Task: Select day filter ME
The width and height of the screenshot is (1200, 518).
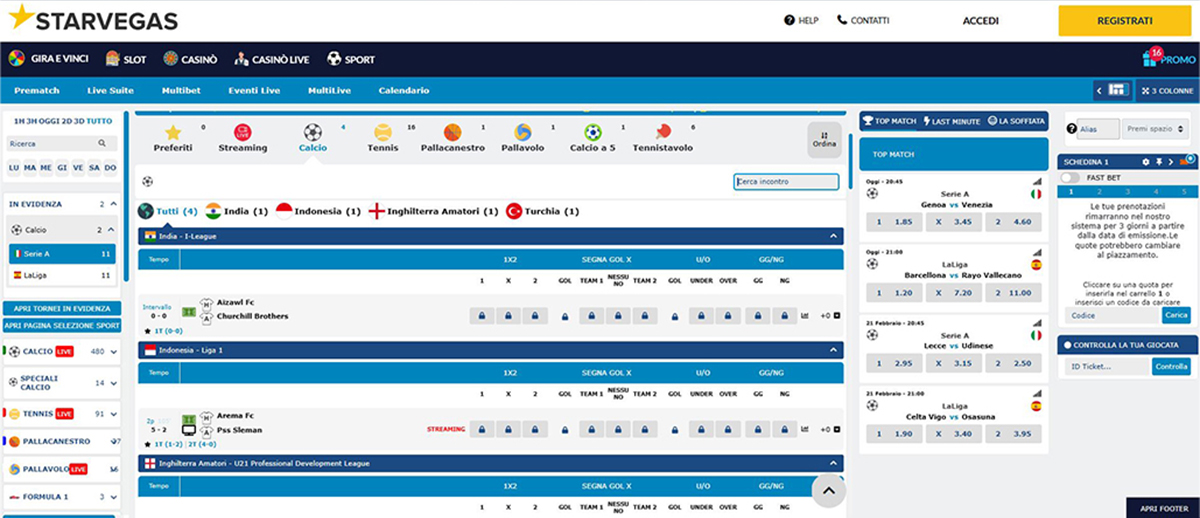Action: pyautogui.click(x=46, y=167)
